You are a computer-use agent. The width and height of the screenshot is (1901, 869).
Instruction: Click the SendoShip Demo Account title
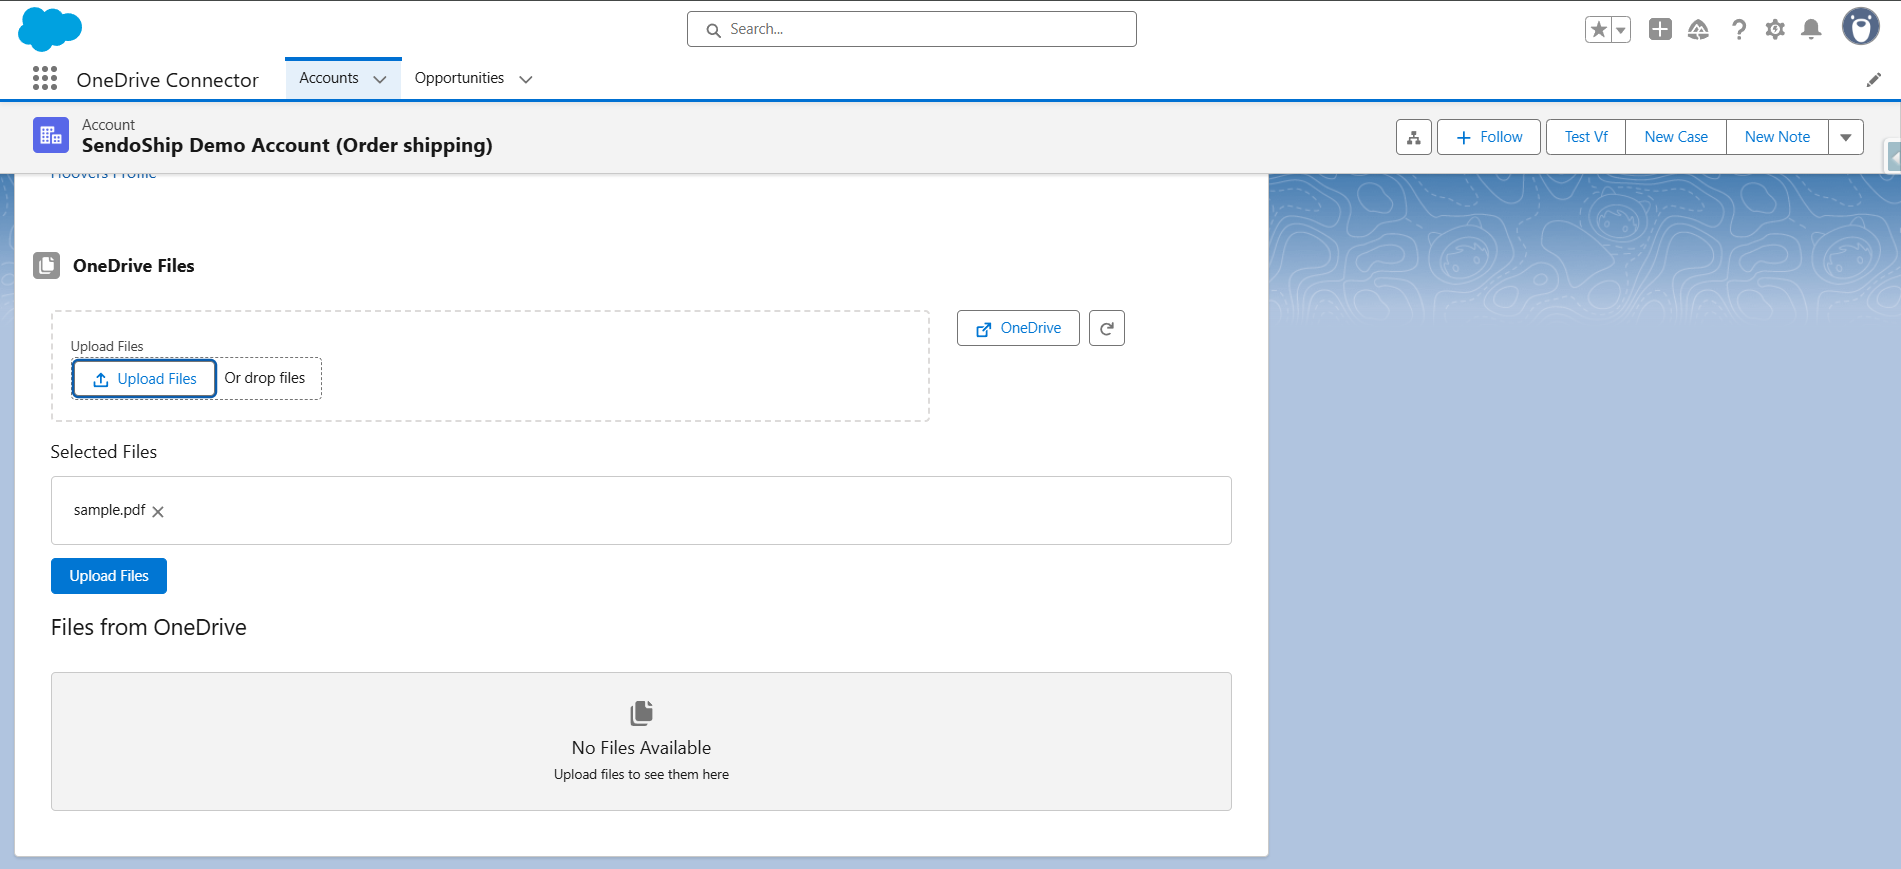[287, 145]
